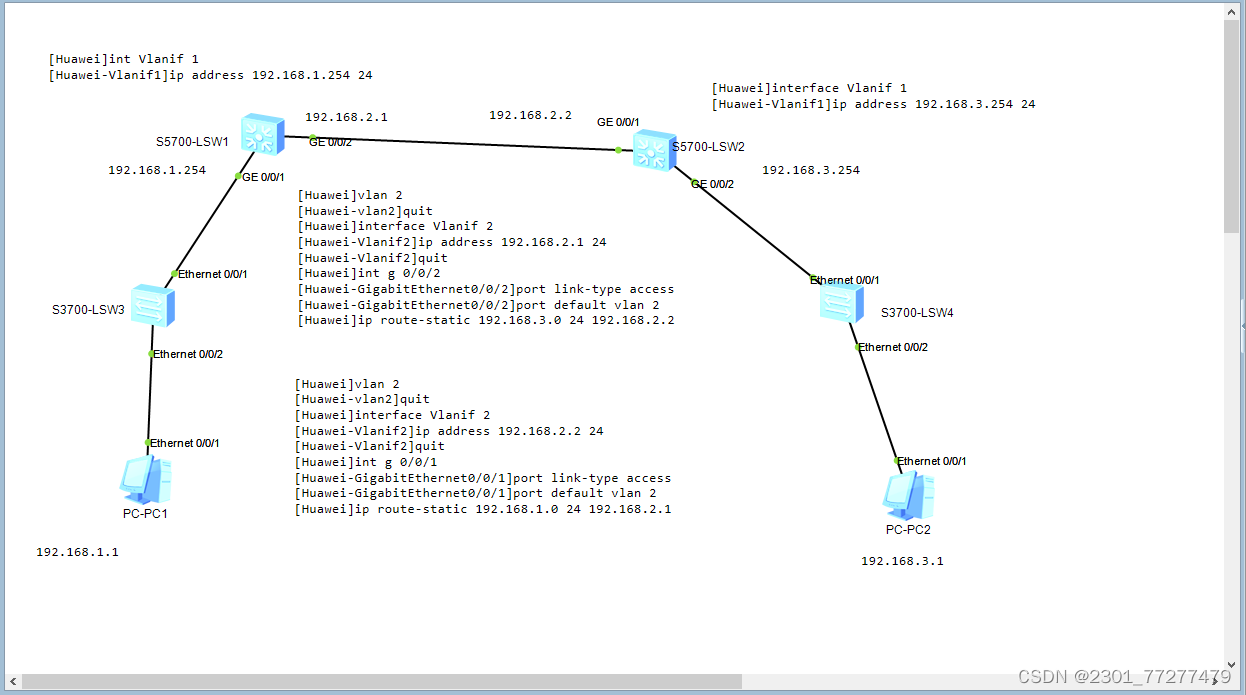Click the 192.168.3.254 address label near LSW2
This screenshot has height=695, width=1246.
click(811, 170)
